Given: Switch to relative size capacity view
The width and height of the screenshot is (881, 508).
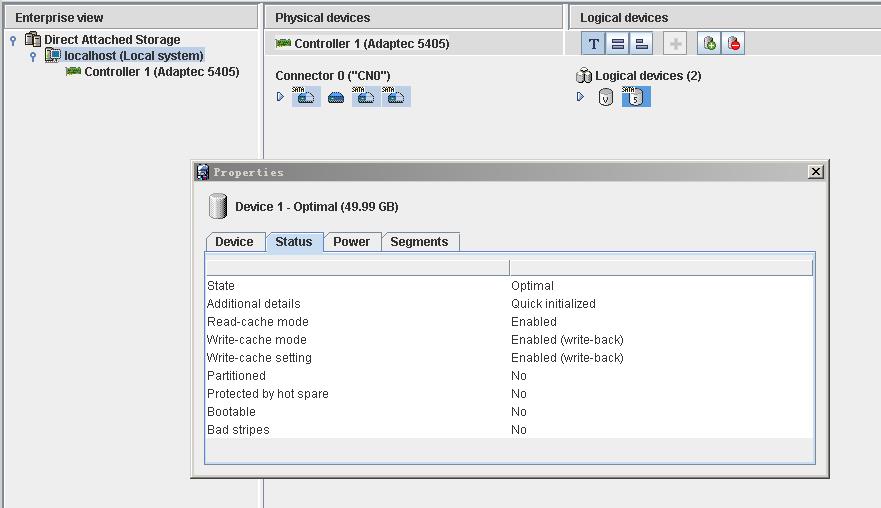Looking at the screenshot, I should [642, 44].
